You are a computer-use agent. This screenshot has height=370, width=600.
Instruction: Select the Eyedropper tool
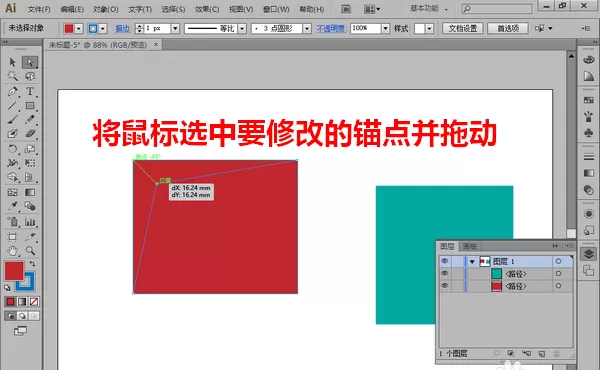tap(13, 206)
